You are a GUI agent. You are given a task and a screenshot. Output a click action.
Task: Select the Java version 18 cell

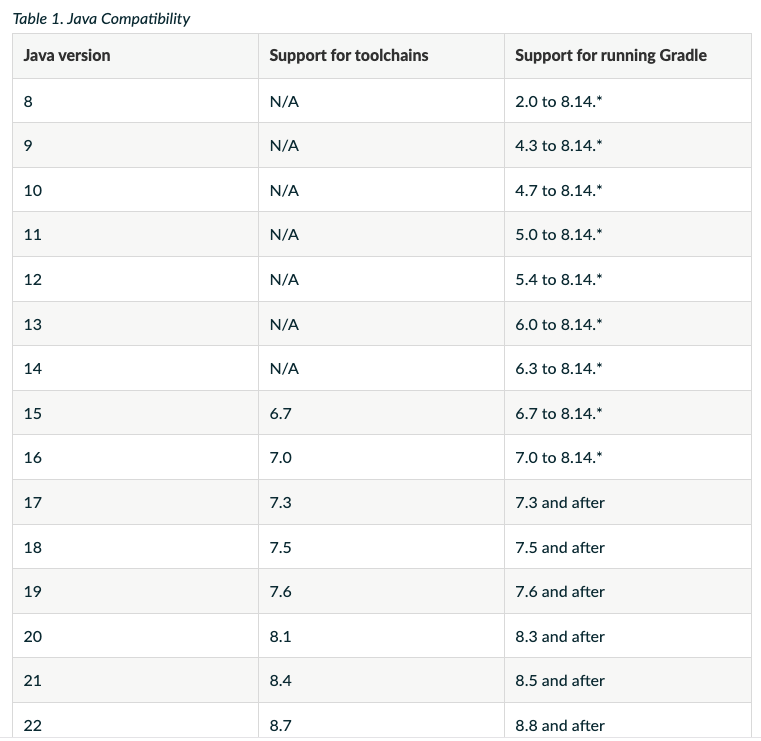point(33,547)
